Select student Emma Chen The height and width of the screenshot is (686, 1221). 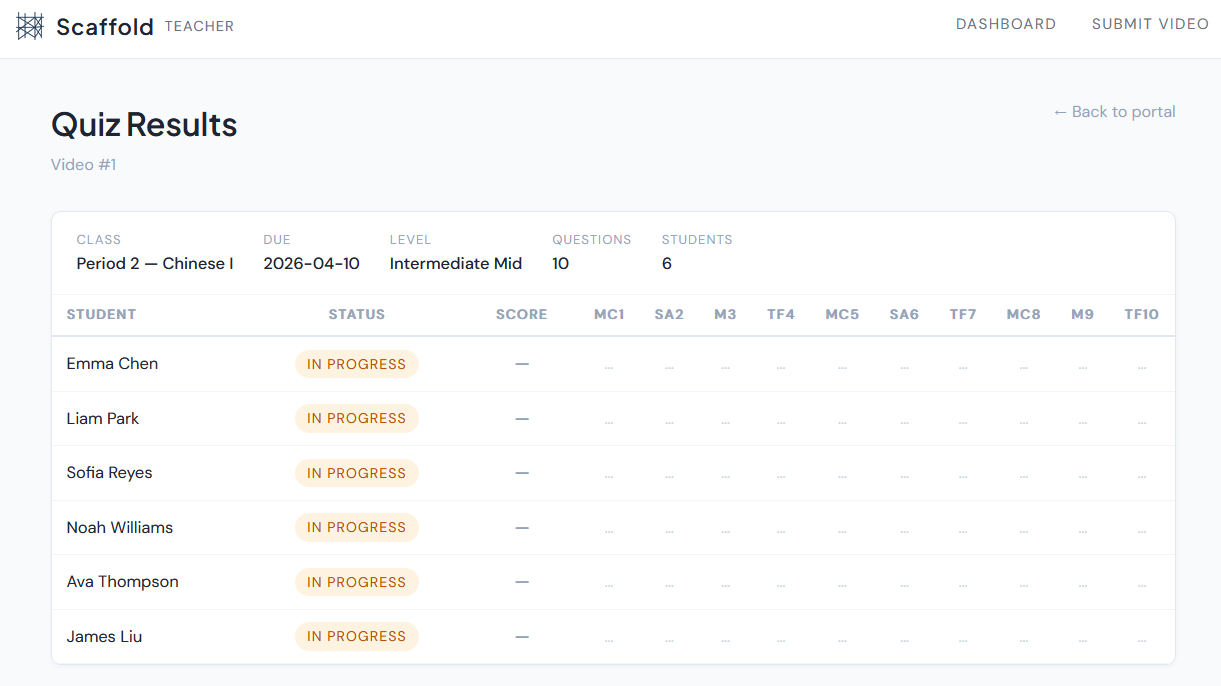[112, 363]
